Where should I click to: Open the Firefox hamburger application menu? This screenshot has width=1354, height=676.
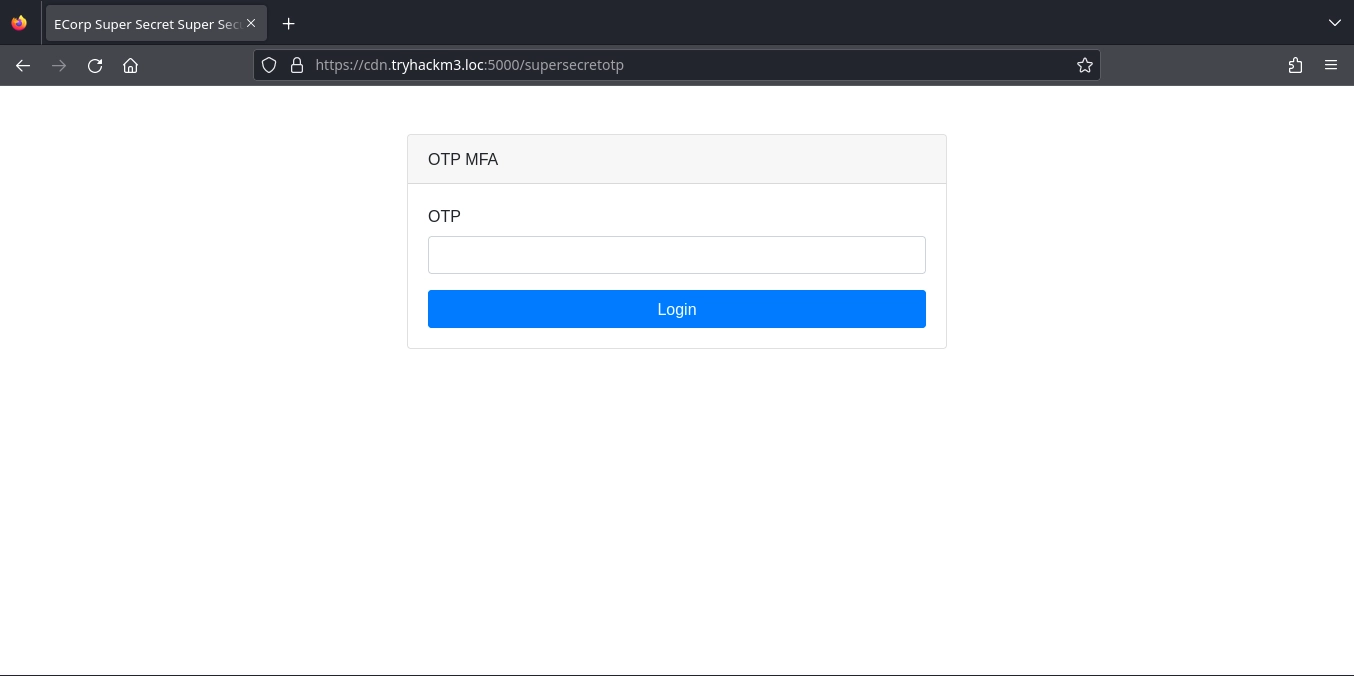1330,65
